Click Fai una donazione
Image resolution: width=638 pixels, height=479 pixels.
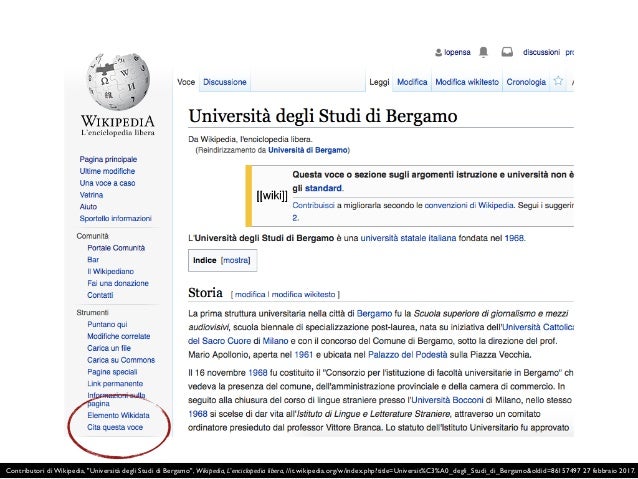click(x=118, y=283)
